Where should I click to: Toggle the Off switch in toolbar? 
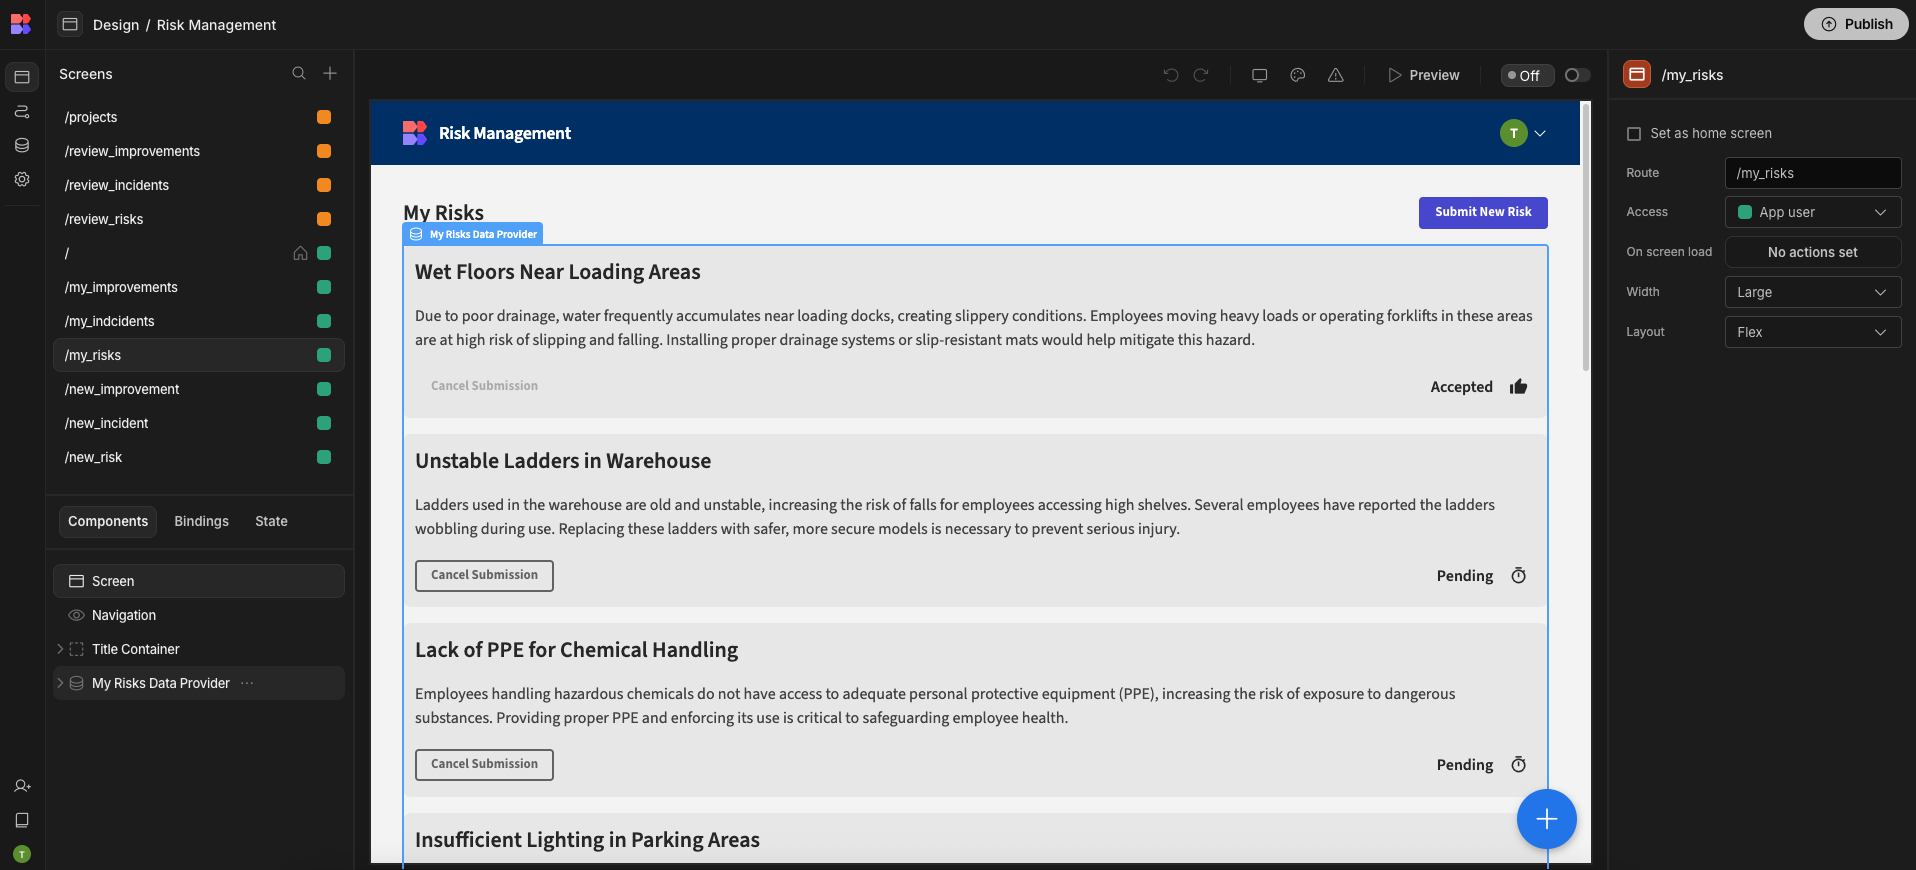pos(1577,75)
